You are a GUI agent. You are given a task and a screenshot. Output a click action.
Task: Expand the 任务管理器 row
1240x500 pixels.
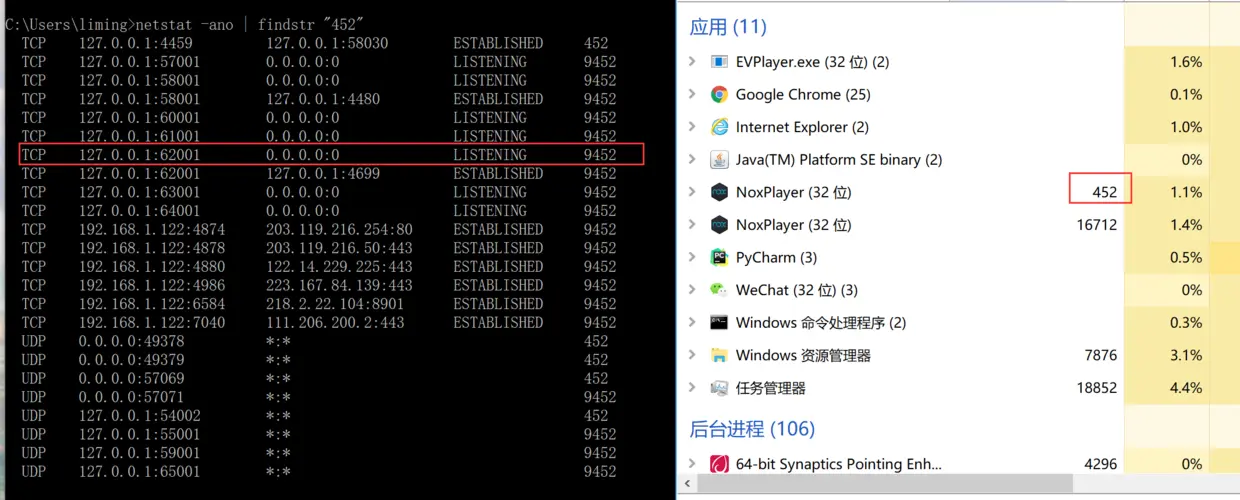[692, 388]
